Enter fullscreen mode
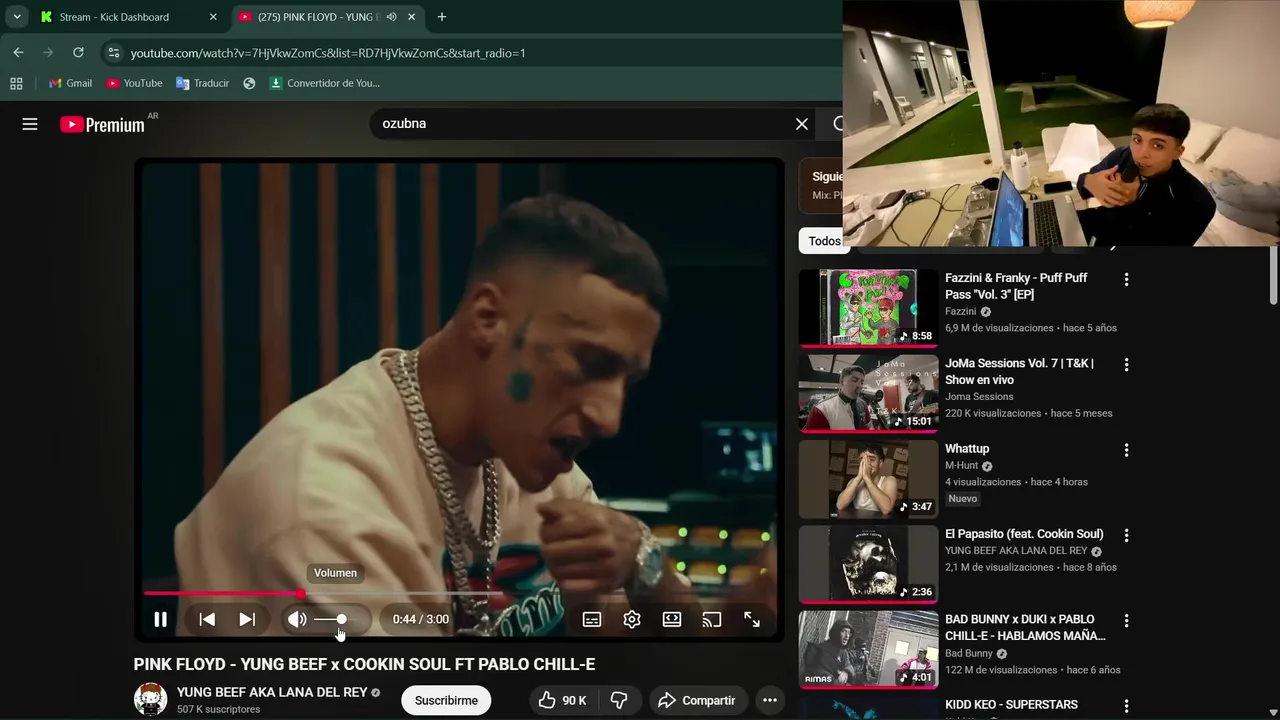Screen dimensions: 1280x720 click(752, 619)
